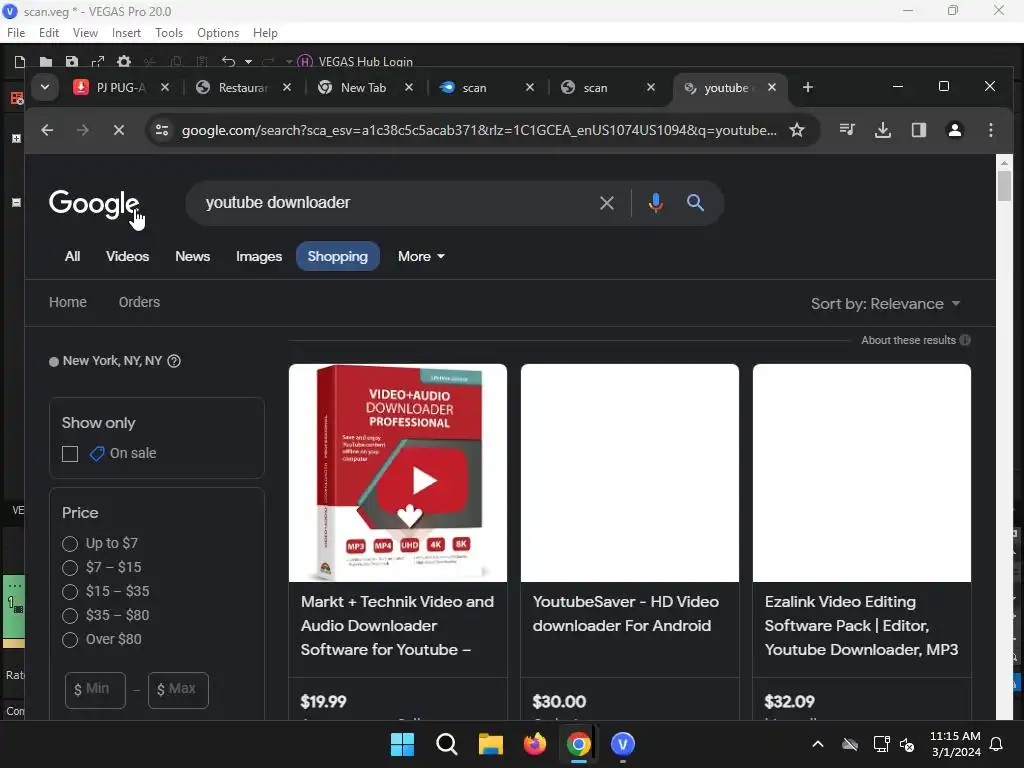Expand the More dropdown
Viewport: 1024px width, 768px height.
point(421,256)
